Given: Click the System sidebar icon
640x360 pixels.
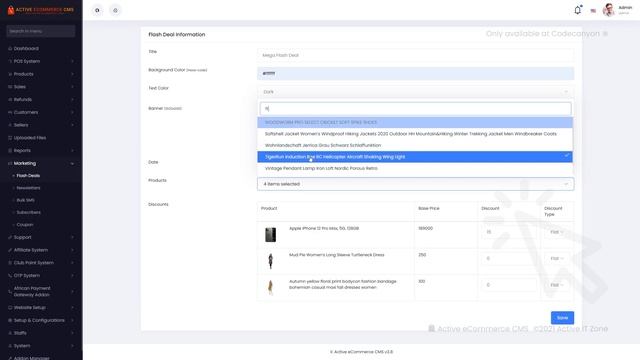Looking at the screenshot, I should click(10, 346).
